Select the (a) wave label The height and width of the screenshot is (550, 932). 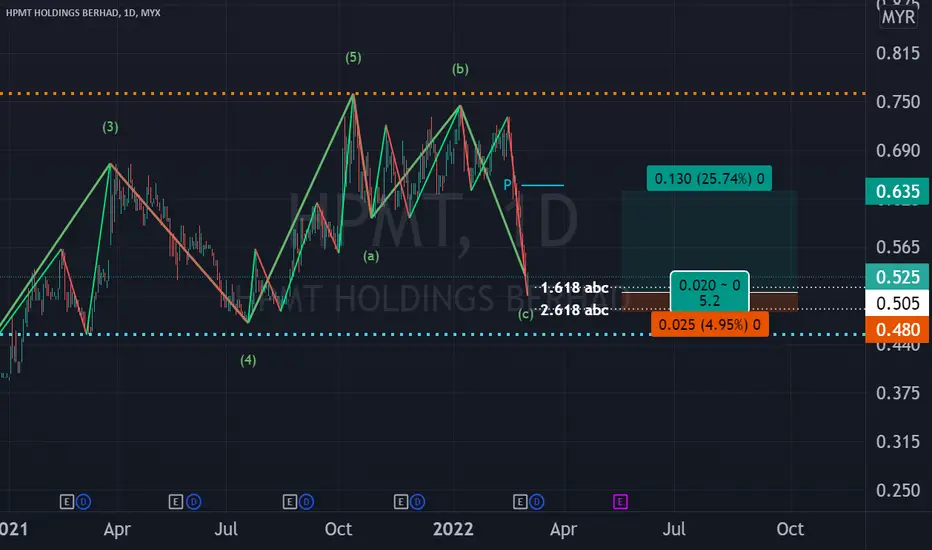pyautogui.click(x=371, y=256)
